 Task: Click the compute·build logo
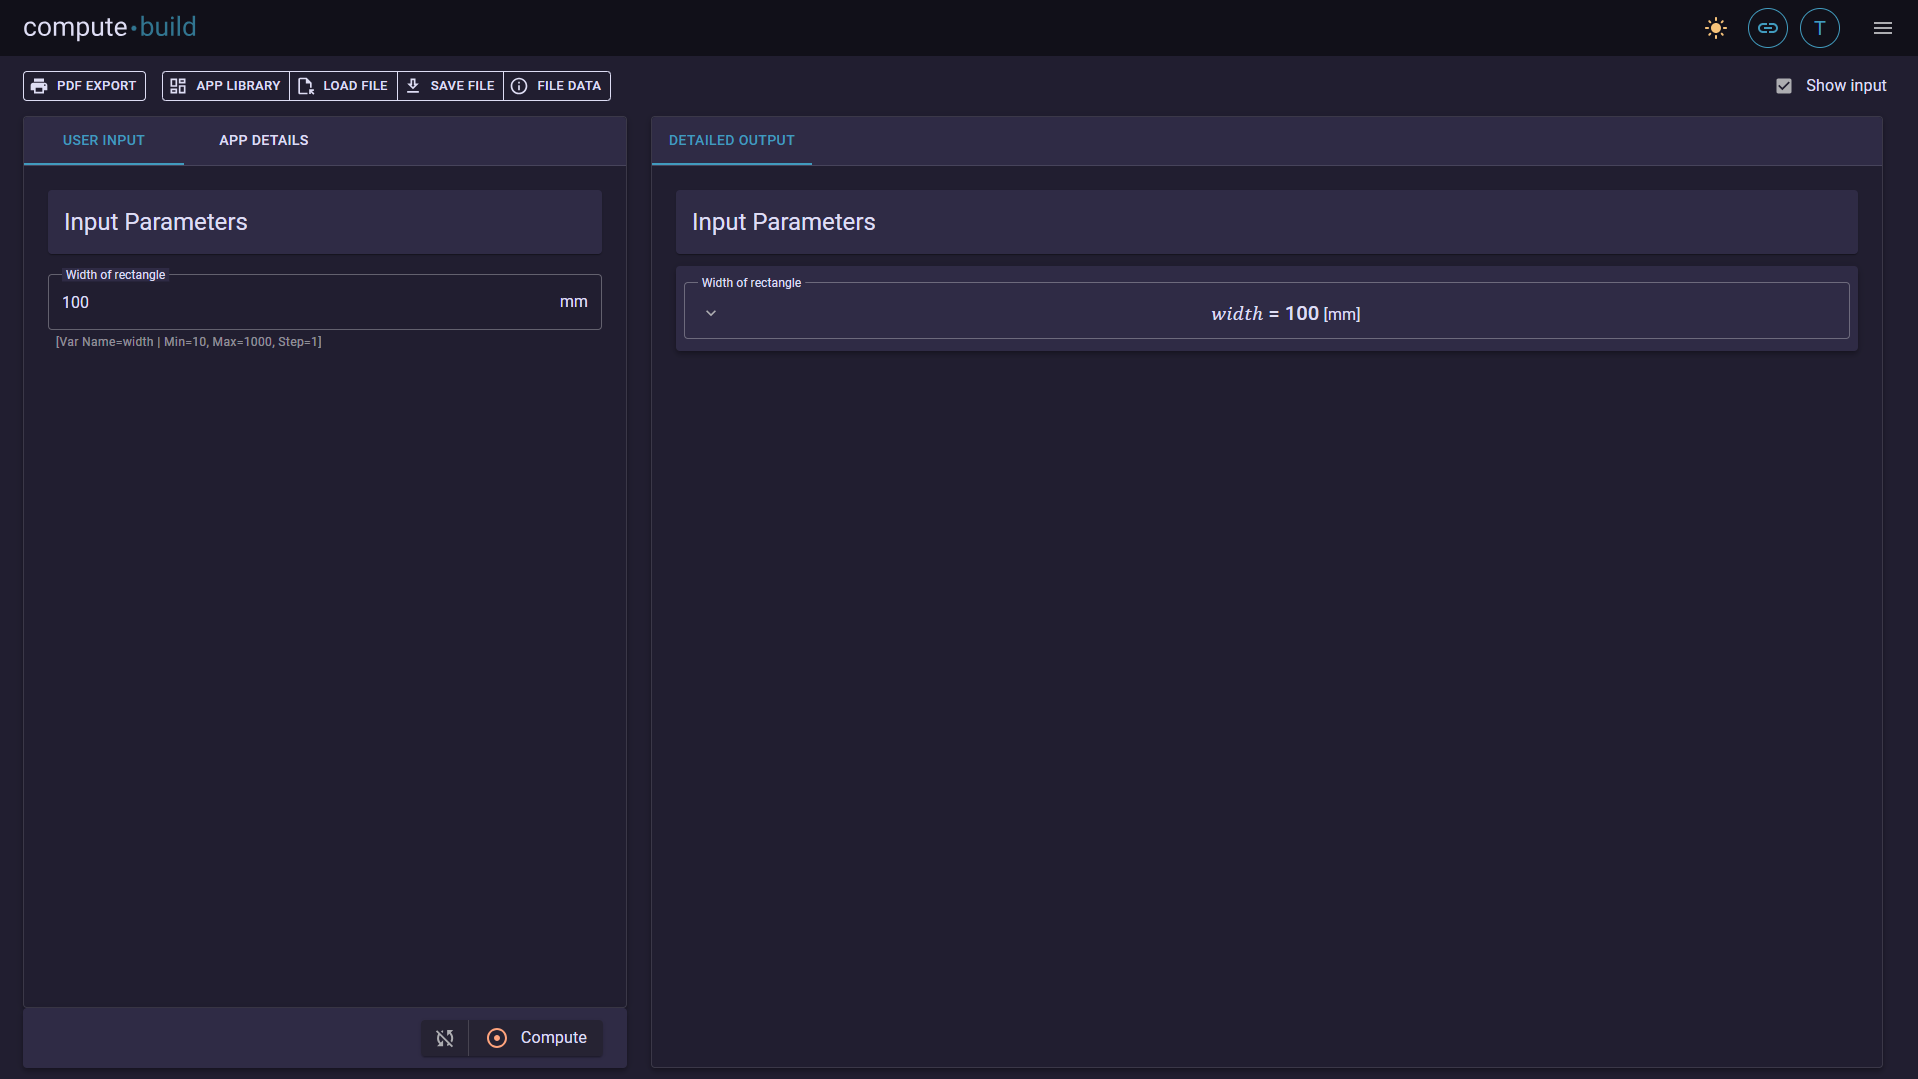point(109,27)
